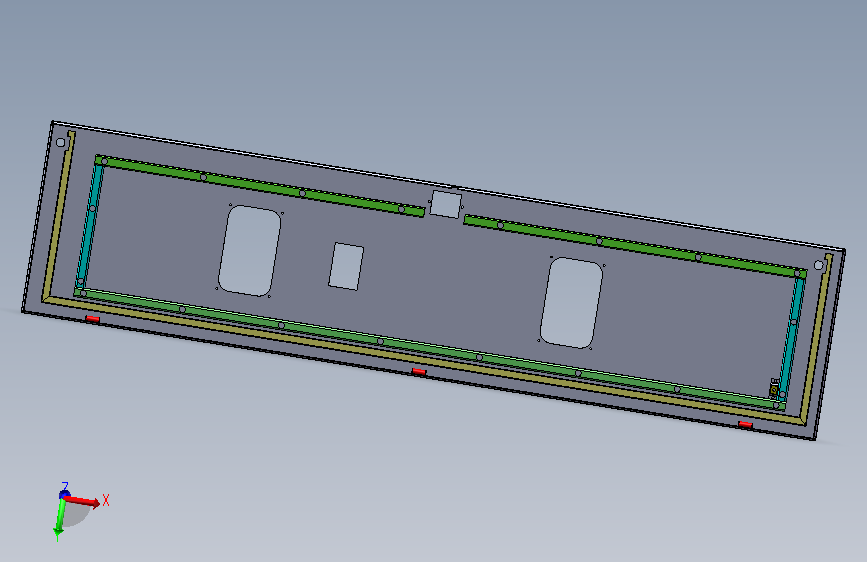Select the olive gasket strip along bottom edge
867x562 pixels.
pyautogui.click(x=423, y=363)
